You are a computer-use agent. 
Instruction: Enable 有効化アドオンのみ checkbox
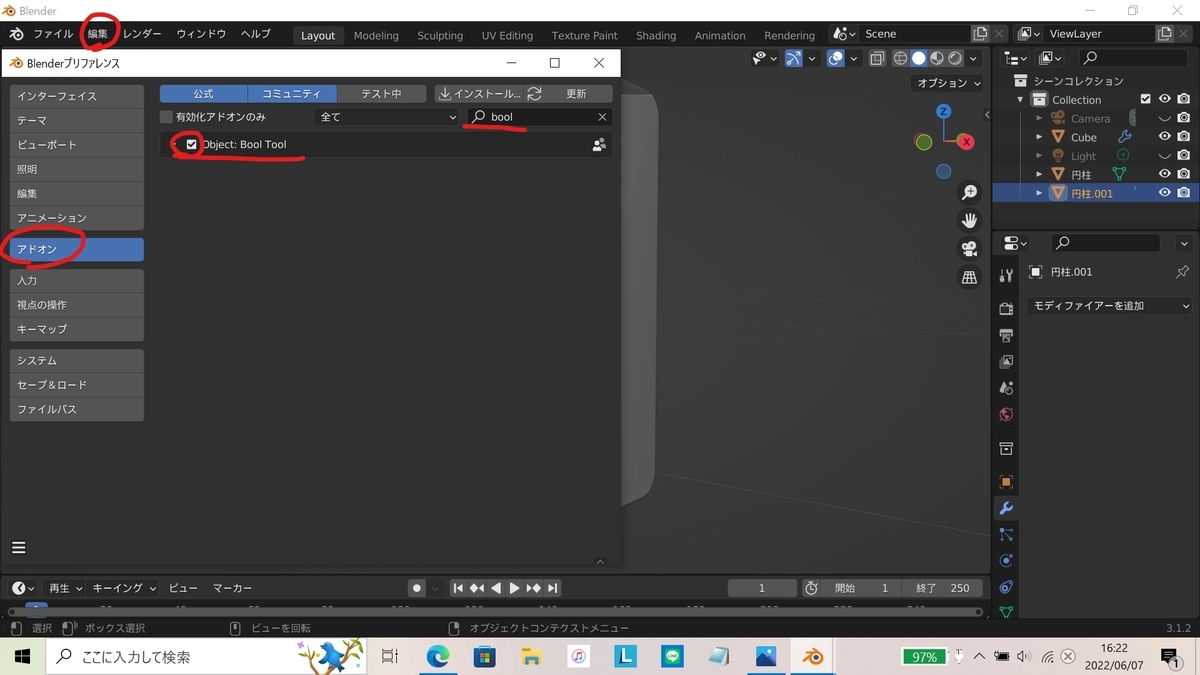[x=167, y=117]
